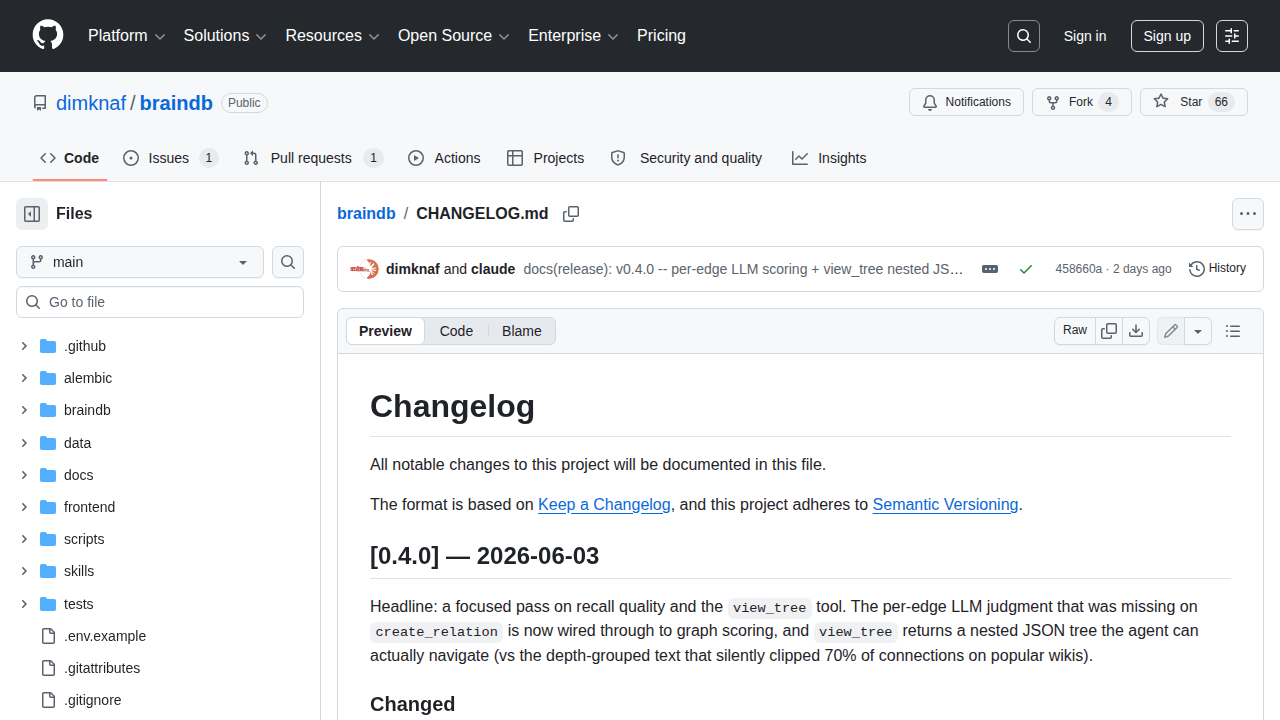The width and height of the screenshot is (1280, 720).
Task: Open the dimknaf owner link
Action: tap(91, 102)
